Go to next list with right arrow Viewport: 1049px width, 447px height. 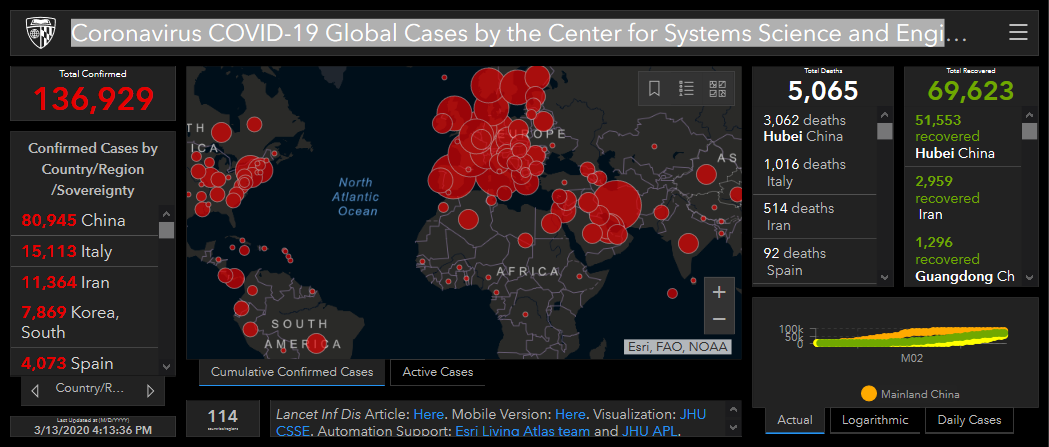point(151,390)
